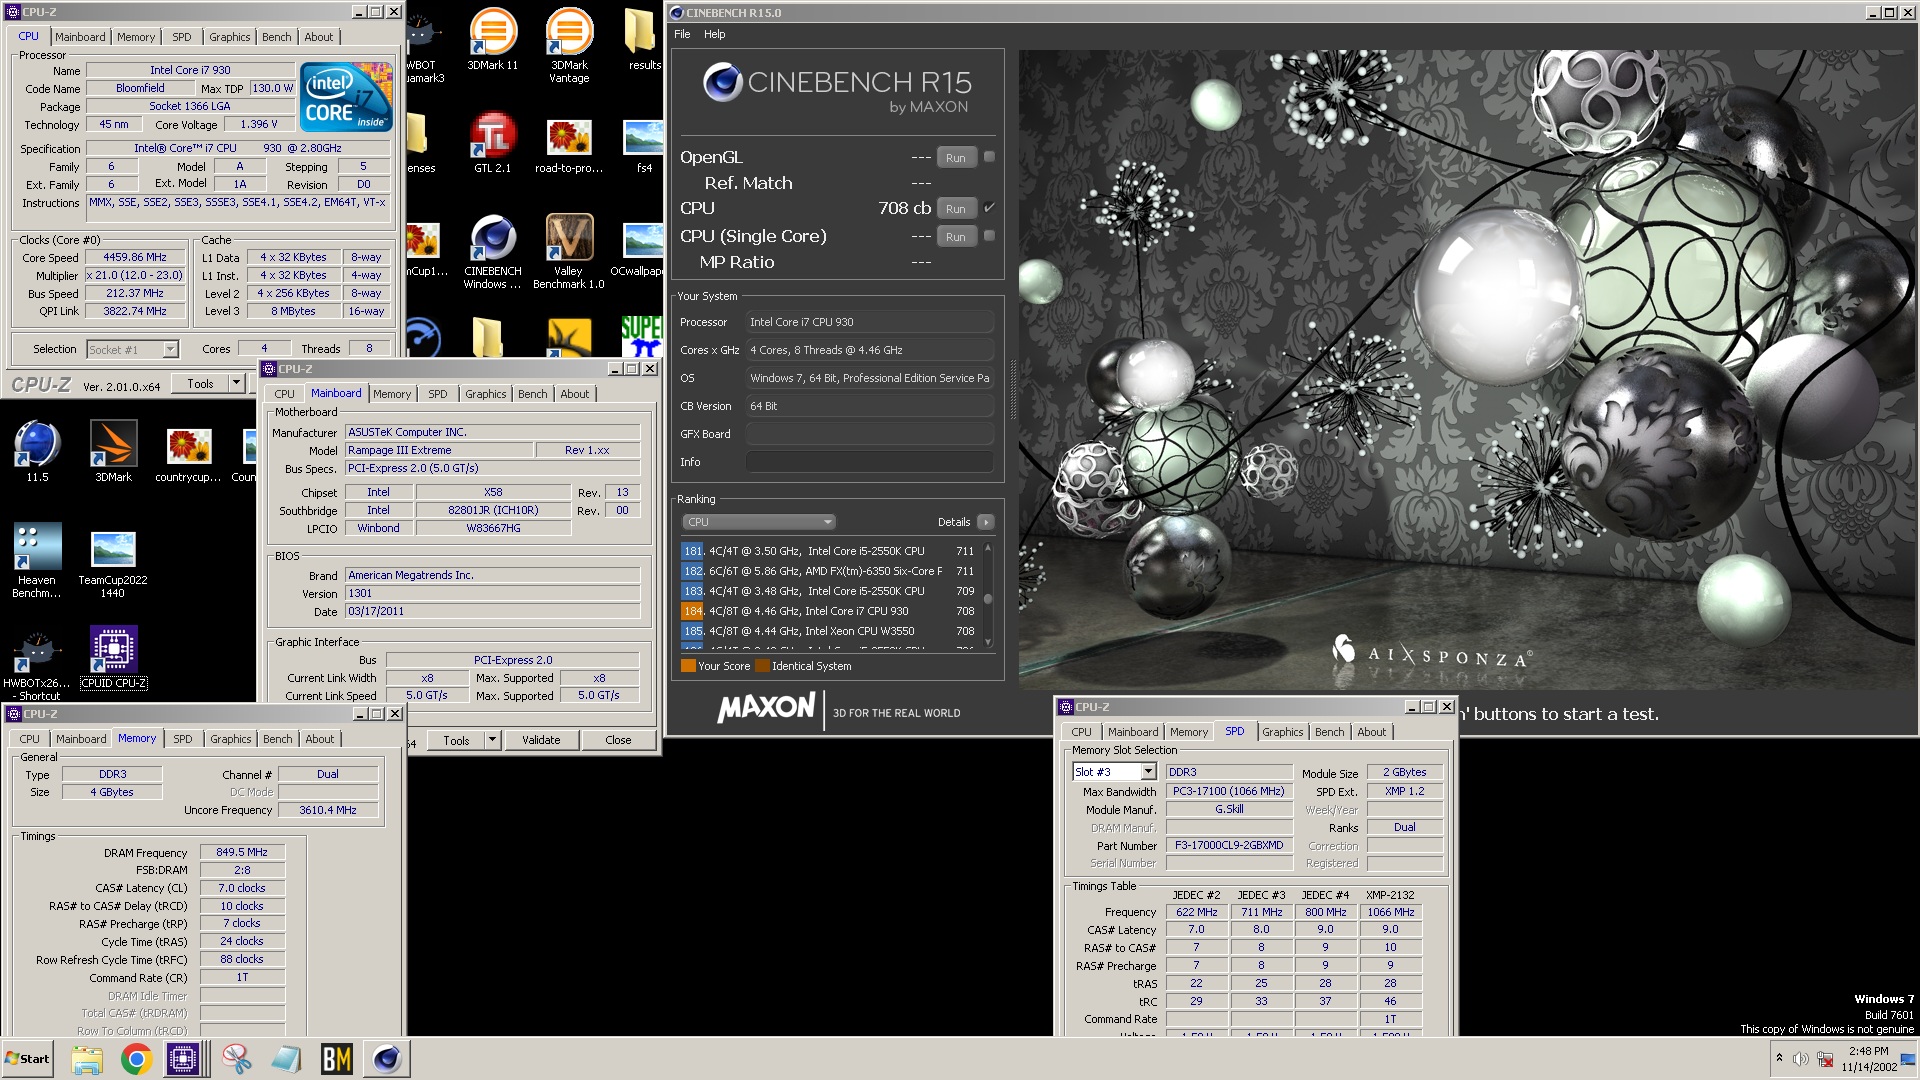Launch Valley Benchmark 1.0 shortcut
The height and width of the screenshot is (1080, 1920).
pyautogui.click(x=569, y=251)
